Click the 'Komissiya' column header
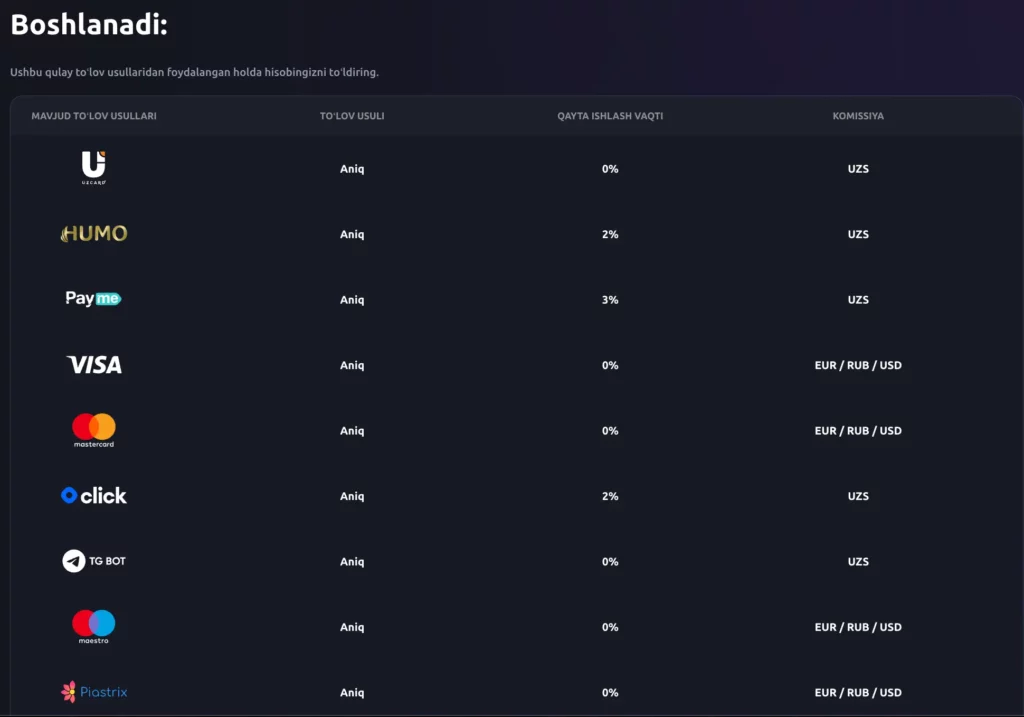Screen dimensions: 1024x717 (858, 116)
